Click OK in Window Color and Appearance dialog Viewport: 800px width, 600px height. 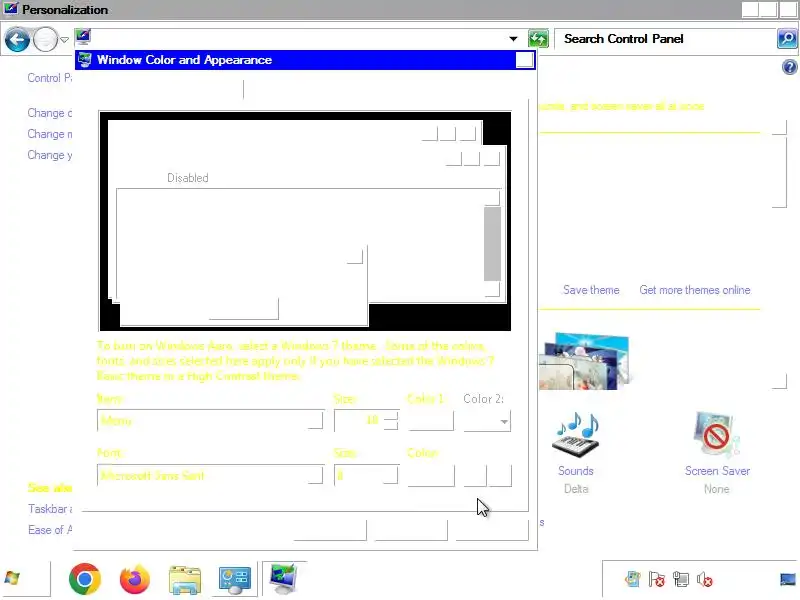click(330, 530)
